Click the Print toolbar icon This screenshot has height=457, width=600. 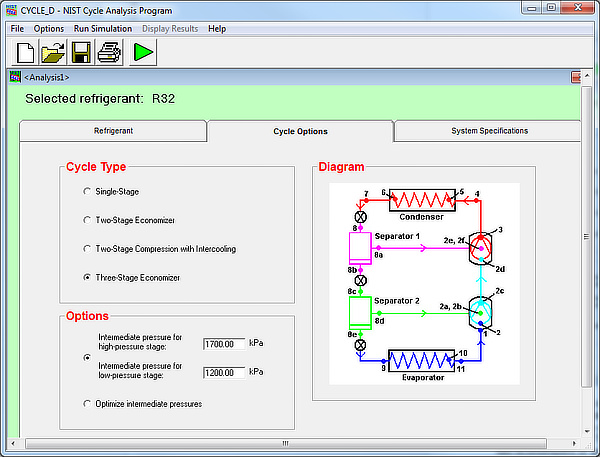[x=109, y=52]
